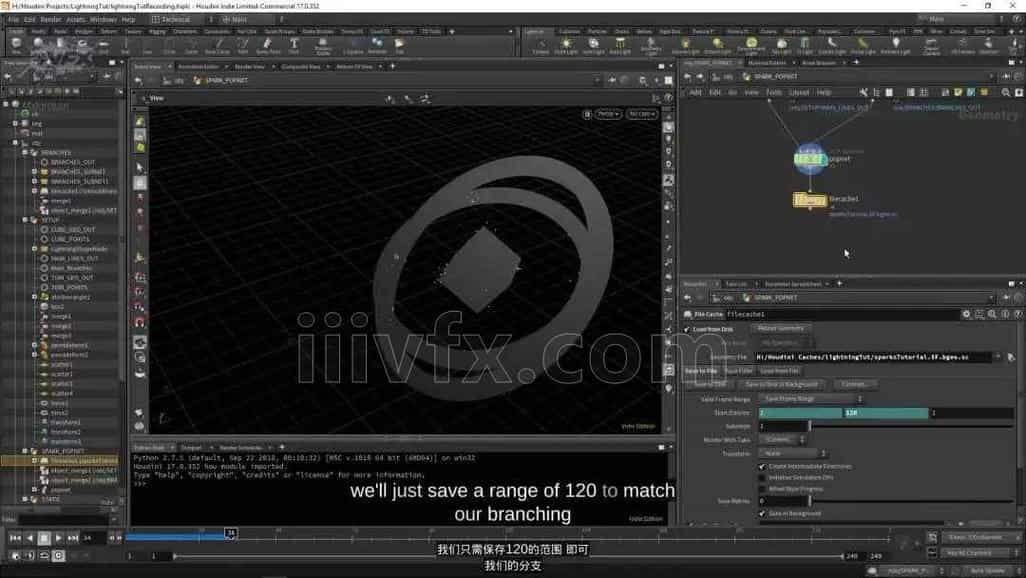Select the Sphere shelf tool
Image resolution: width=1026 pixels, height=578 pixels.
point(38,45)
